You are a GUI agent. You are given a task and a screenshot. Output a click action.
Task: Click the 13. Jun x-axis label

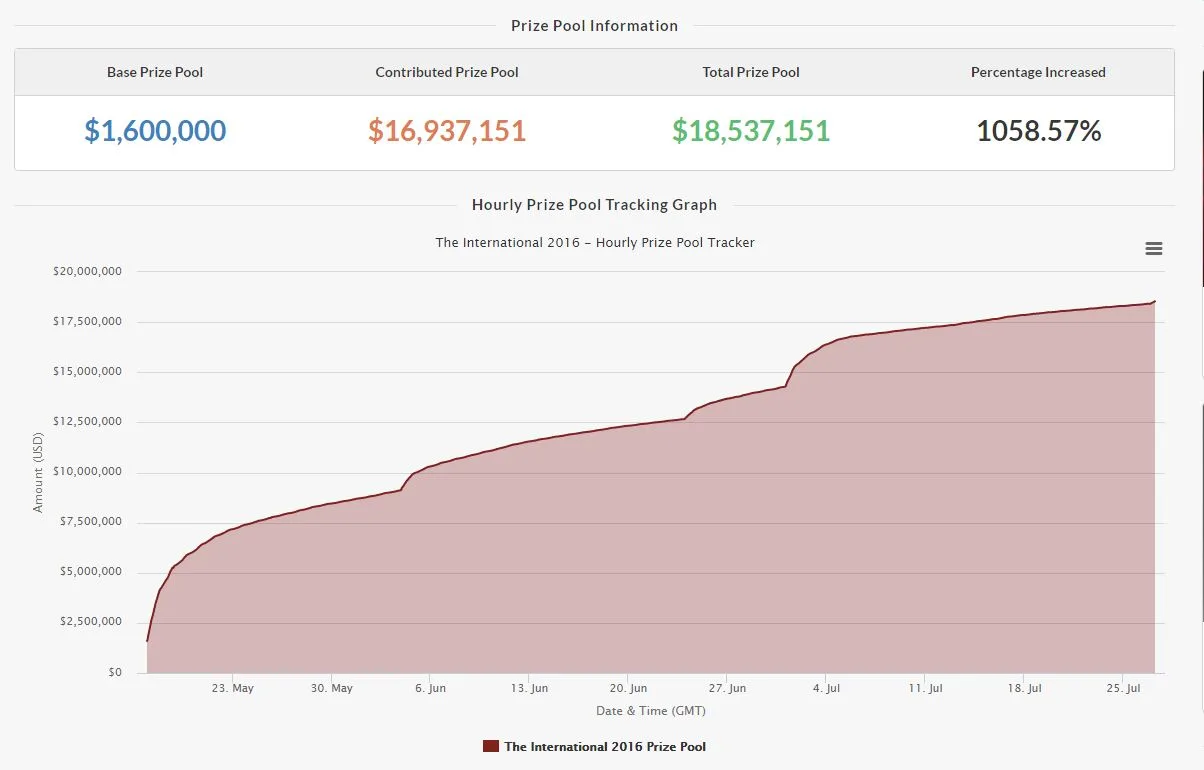(x=529, y=688)
